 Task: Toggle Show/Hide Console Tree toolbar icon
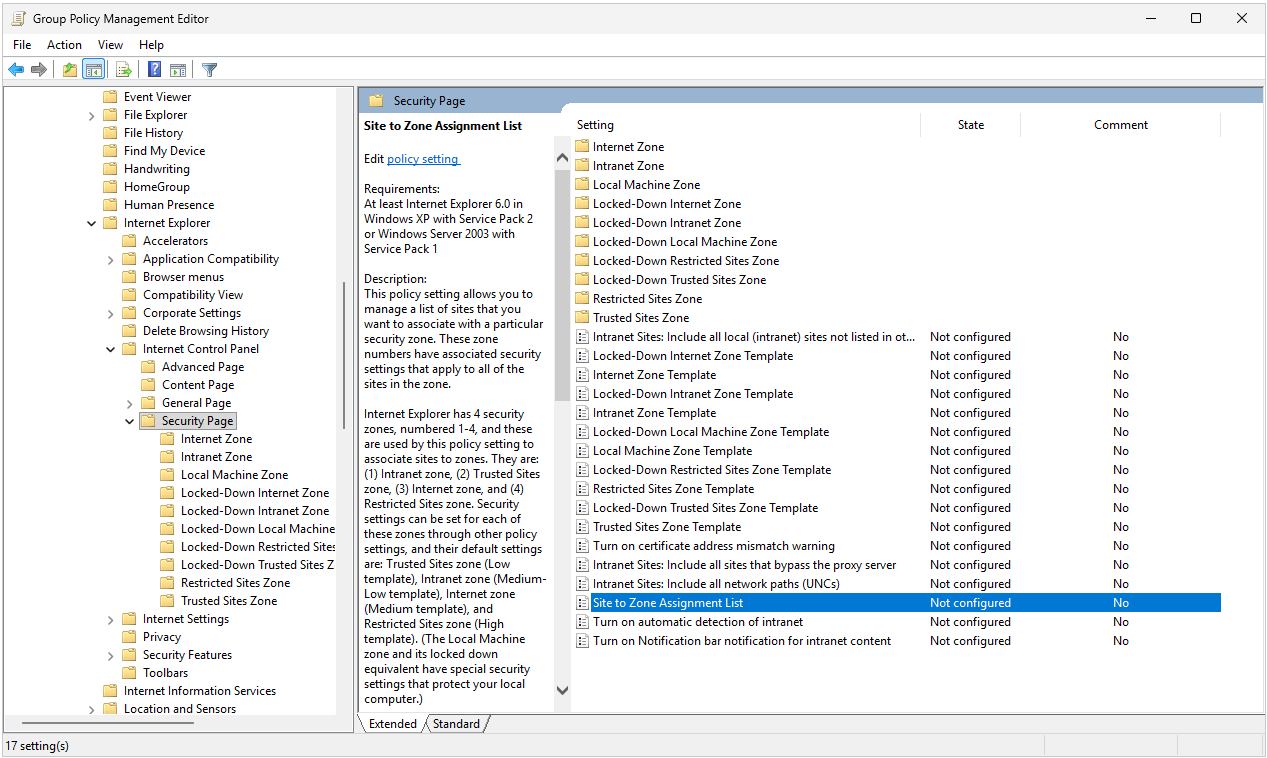[93, 69]
